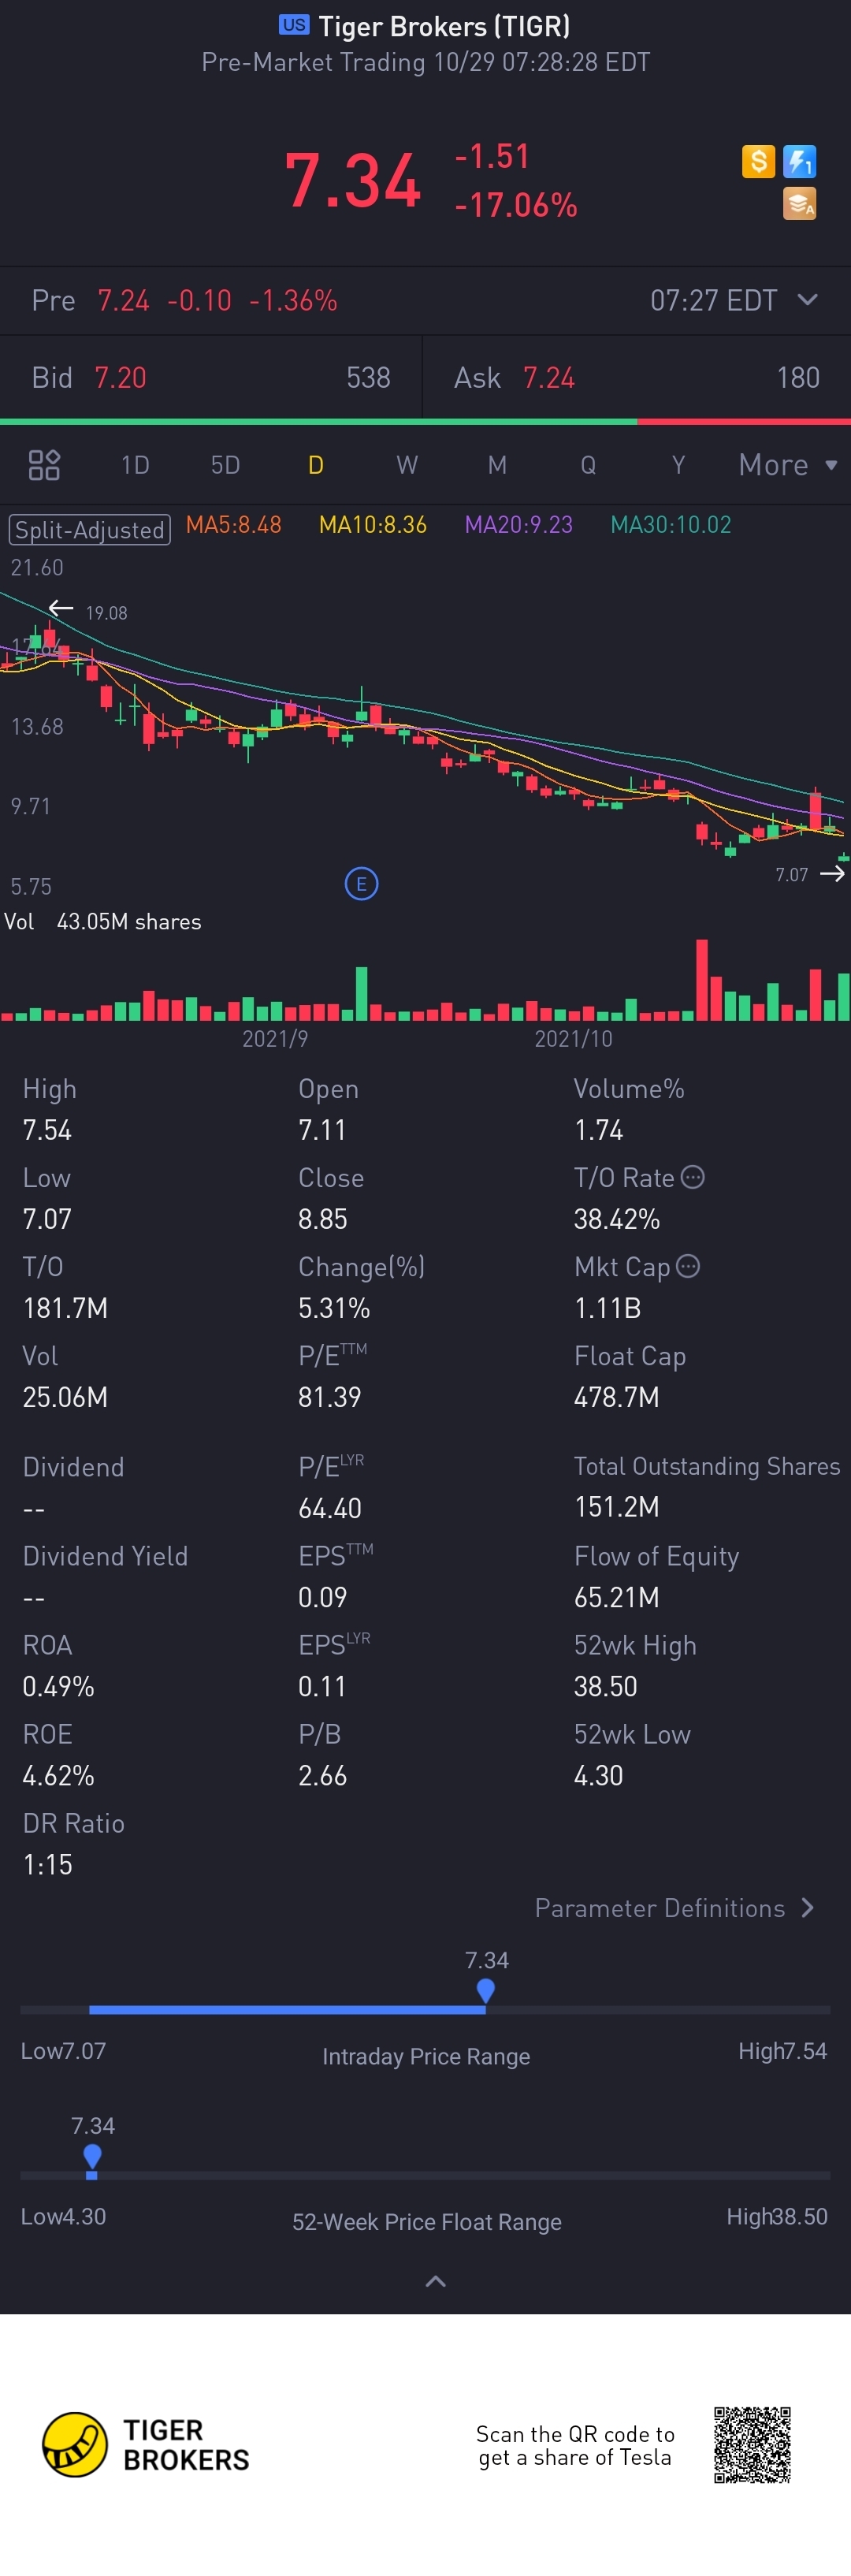Open T/O Rate info icon

pyautogui.click(x=693, y=1177)
